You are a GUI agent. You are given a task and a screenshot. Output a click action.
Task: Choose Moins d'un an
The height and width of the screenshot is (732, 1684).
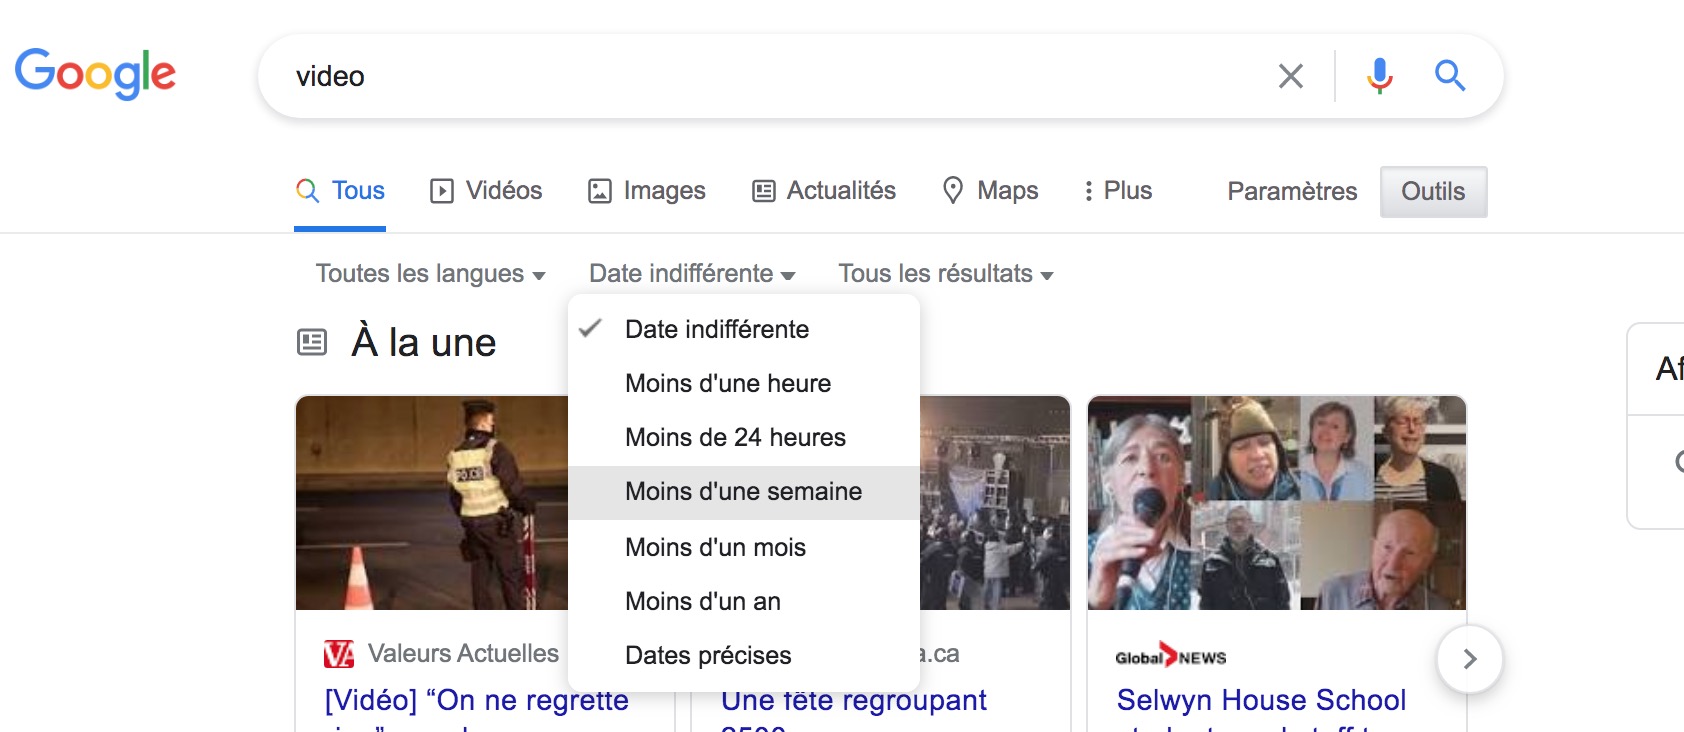coord(743,601)
